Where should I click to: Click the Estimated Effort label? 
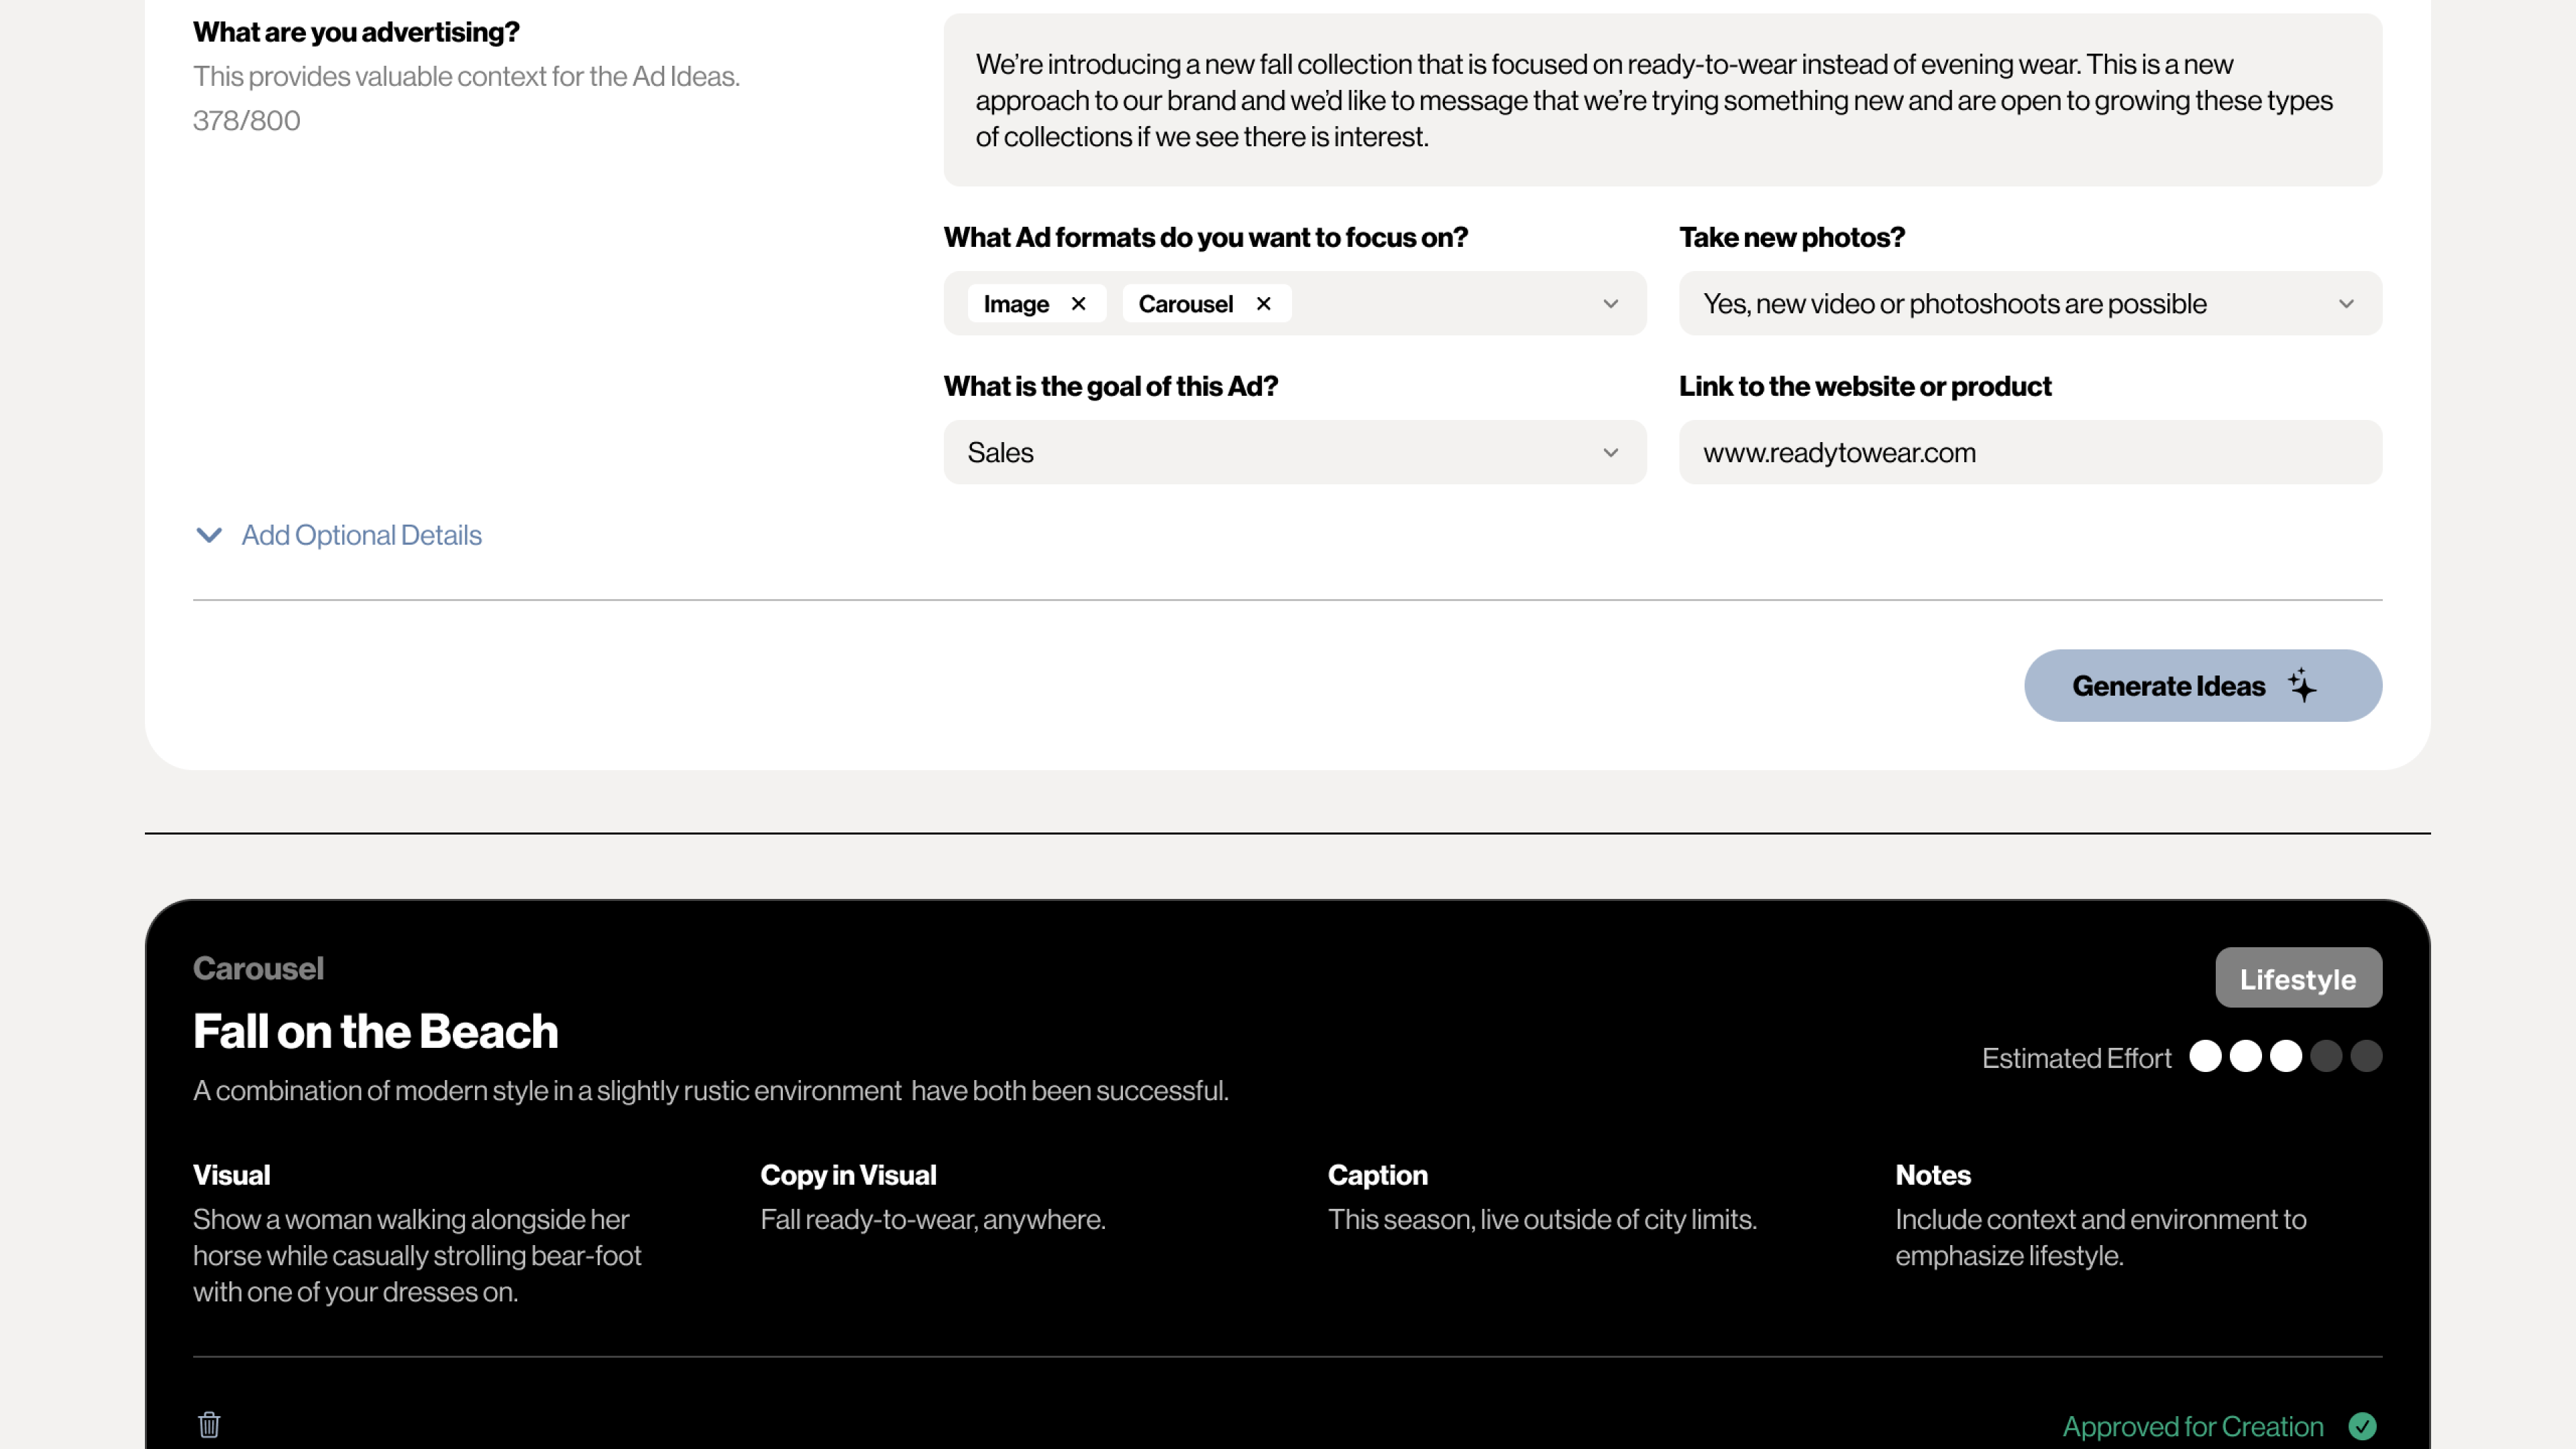tap(2076, 1058)
